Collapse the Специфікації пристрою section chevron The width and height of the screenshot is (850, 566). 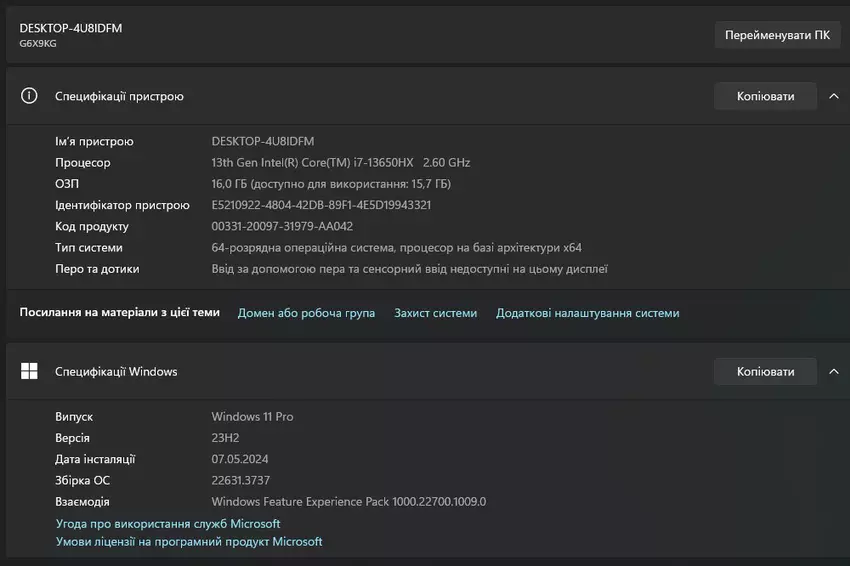coord(833,96)
